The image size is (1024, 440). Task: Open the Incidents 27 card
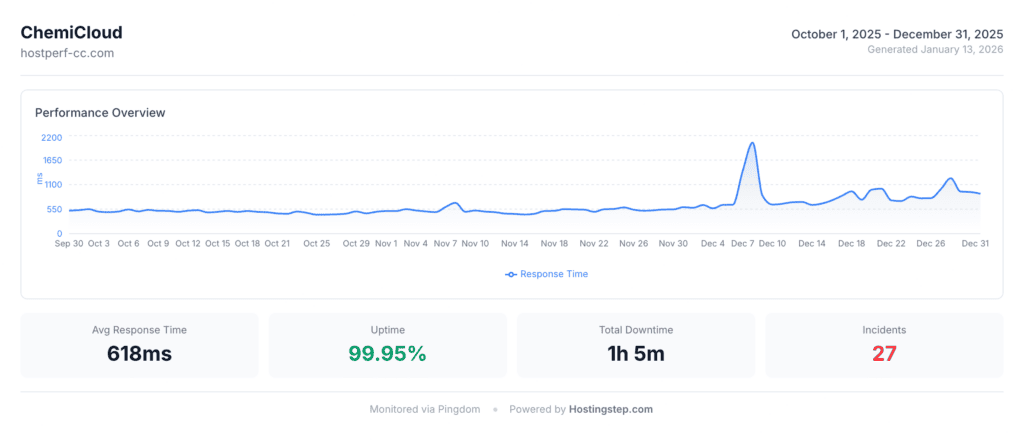click(x=883, y=345)
